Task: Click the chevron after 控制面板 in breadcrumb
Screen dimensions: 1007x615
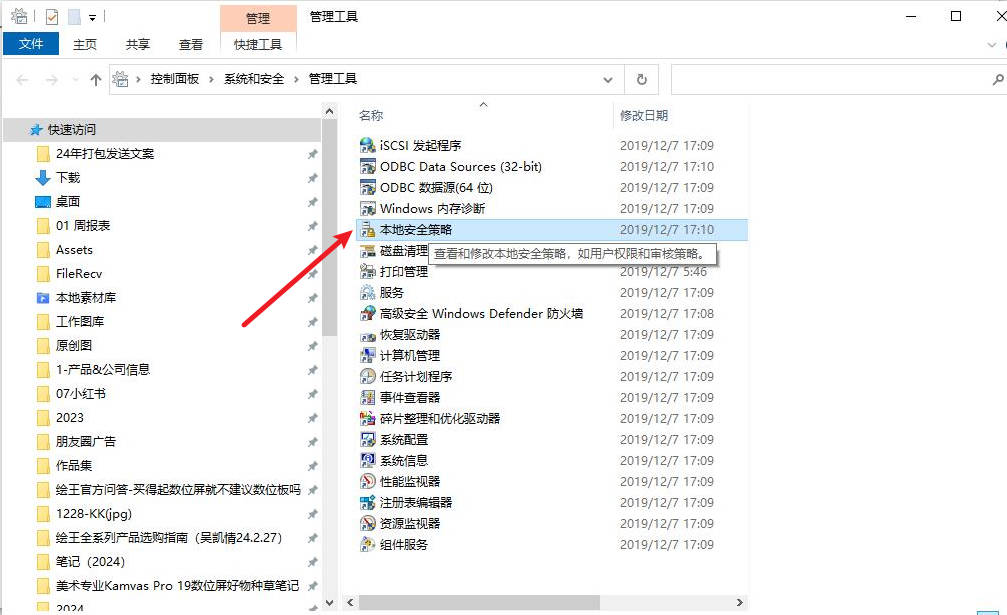Action: (x=211, y=80)
